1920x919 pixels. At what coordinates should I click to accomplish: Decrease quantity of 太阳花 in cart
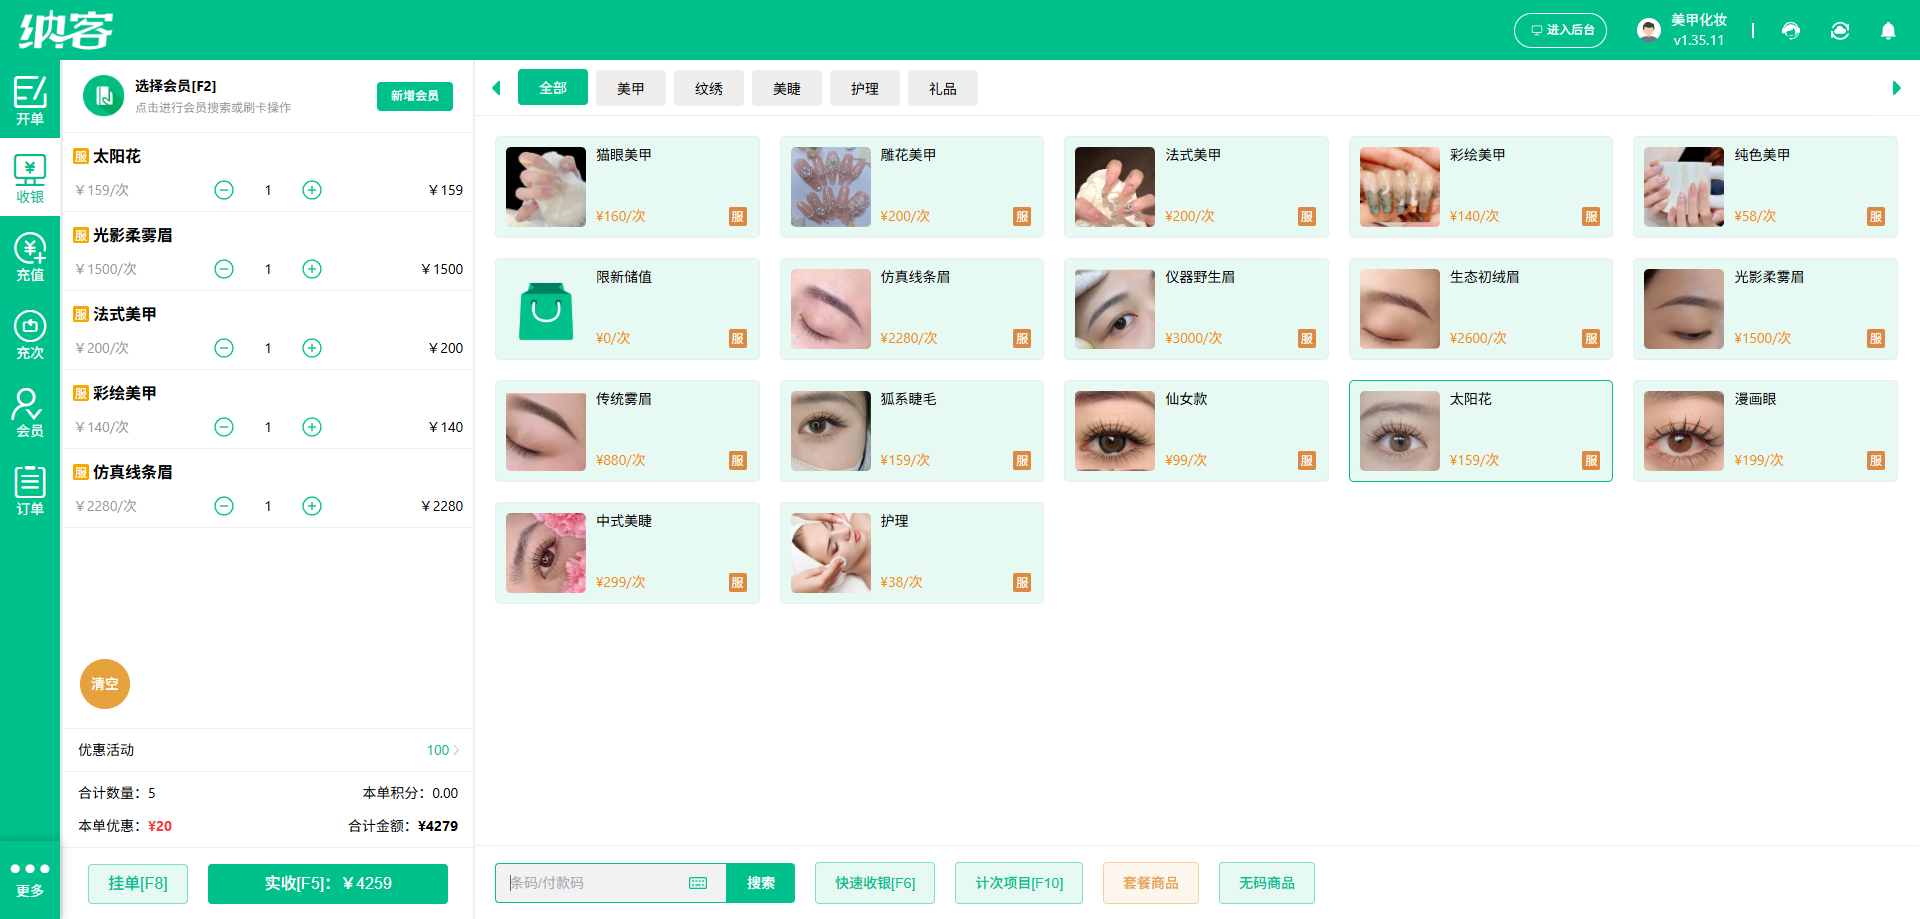[x=224, y=190]
